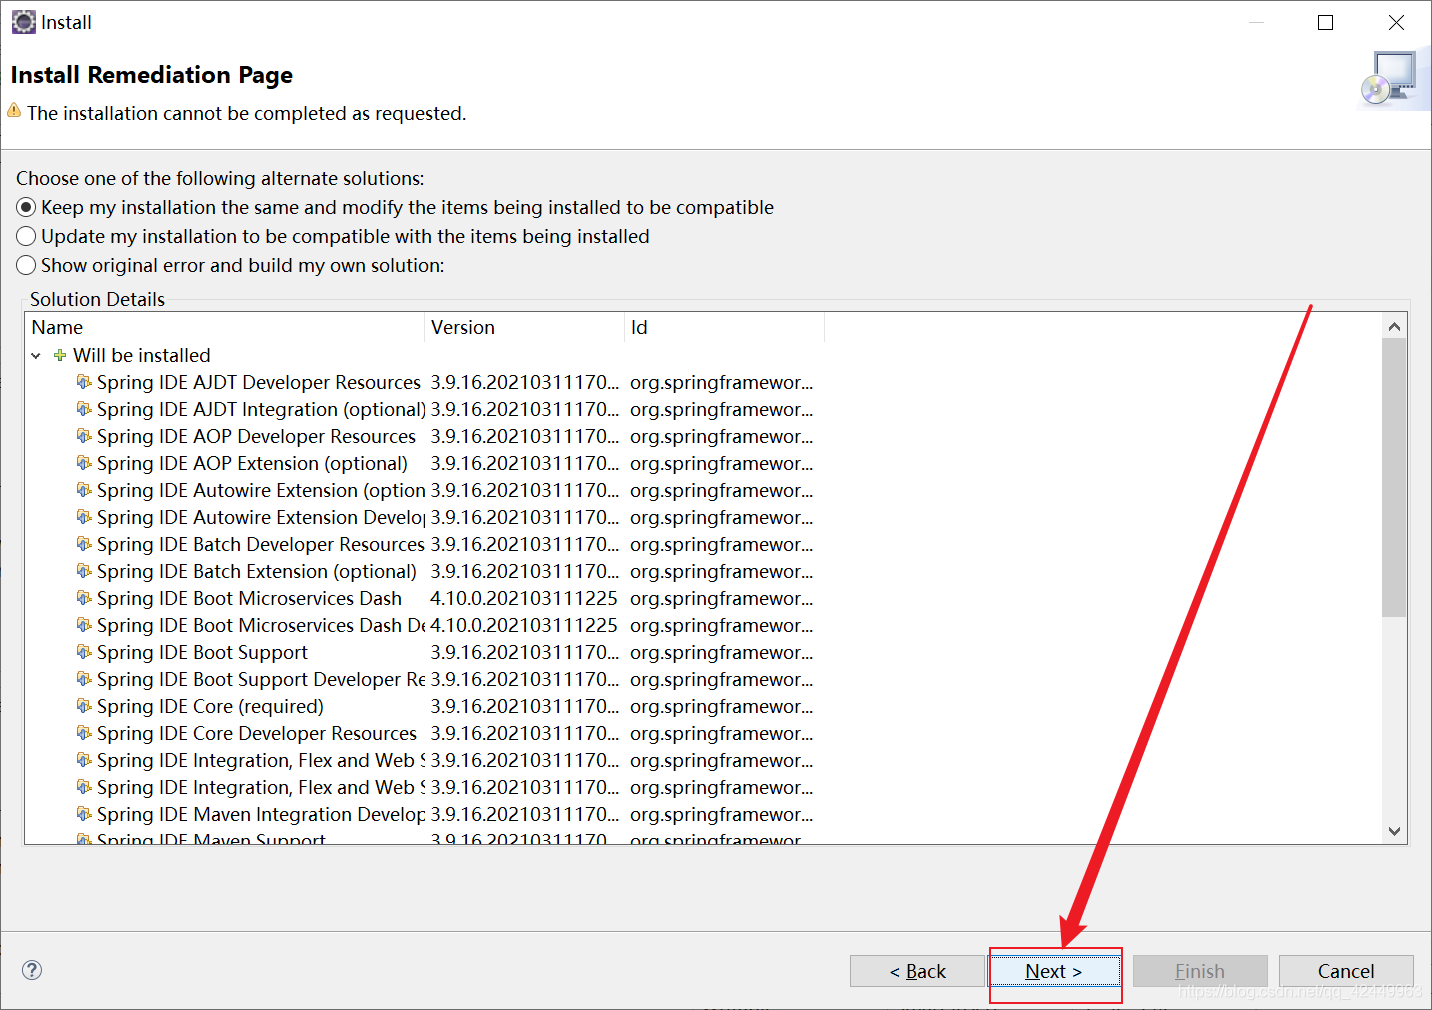Screen dimensions: 1432x1010
Task: Click the Id cell of Spring IDE Boot Support row
Action: (721, 652)
